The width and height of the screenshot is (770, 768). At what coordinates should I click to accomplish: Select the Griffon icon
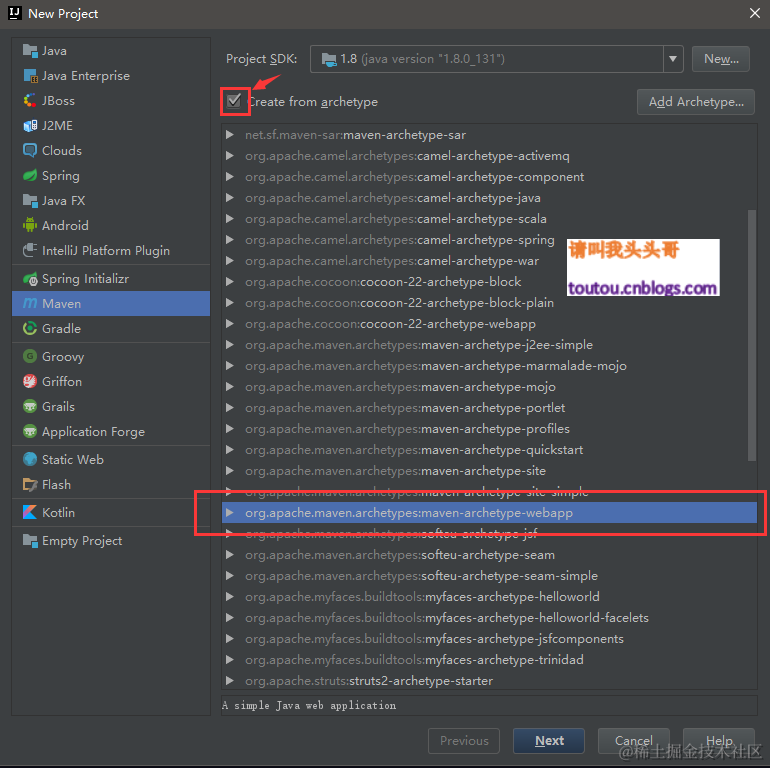tap(30, 382)
